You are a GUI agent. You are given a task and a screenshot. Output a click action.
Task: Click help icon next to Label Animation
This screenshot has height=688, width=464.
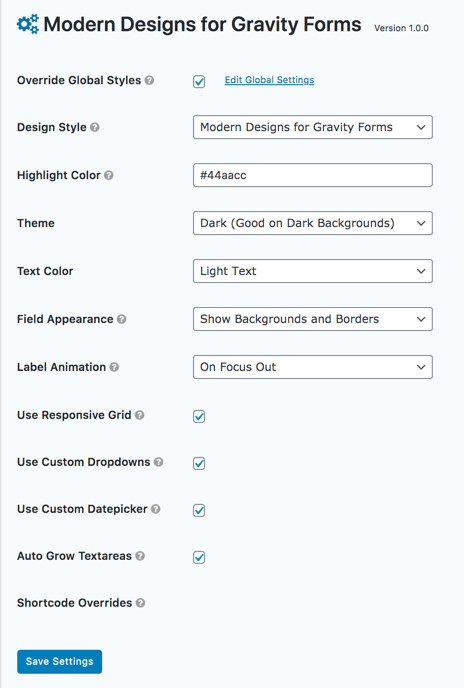(x=114, y=367)
